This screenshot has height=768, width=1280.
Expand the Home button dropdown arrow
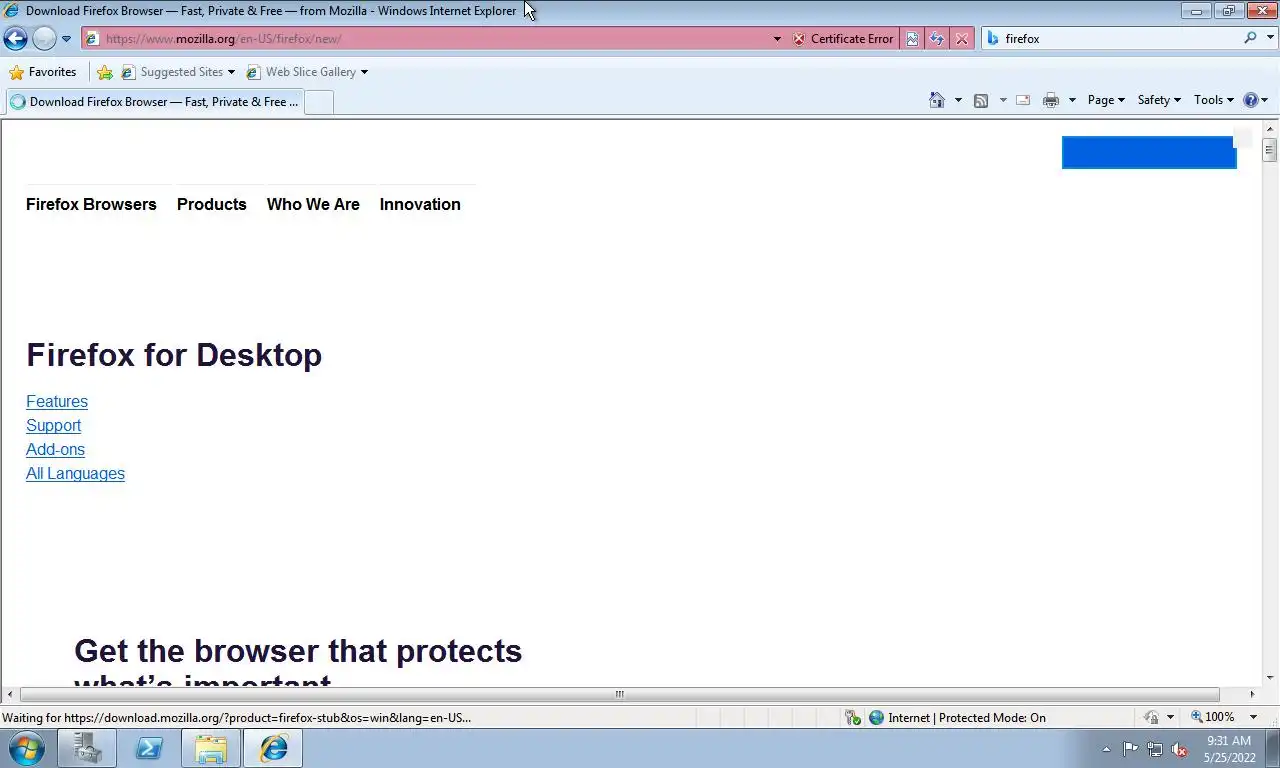(958, 100)
